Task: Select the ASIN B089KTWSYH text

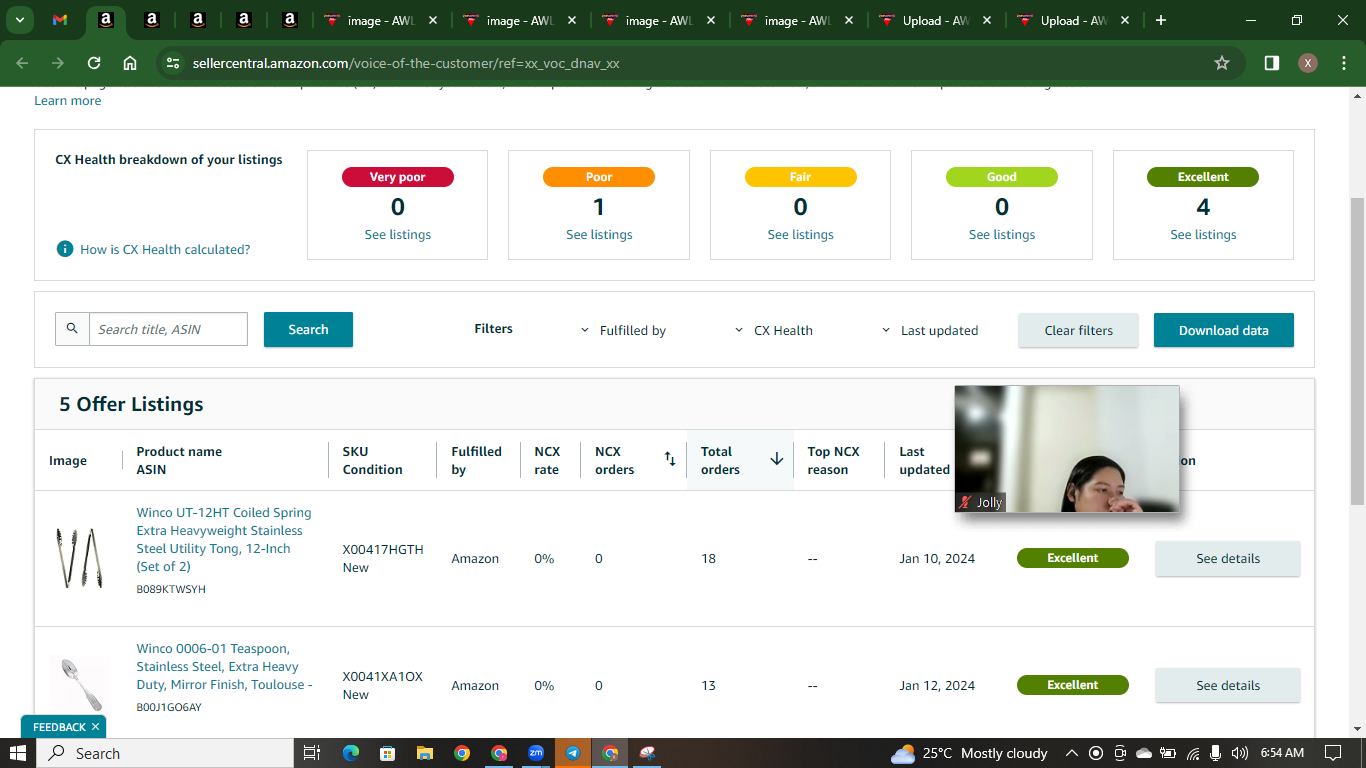Action: coord(171,589)
